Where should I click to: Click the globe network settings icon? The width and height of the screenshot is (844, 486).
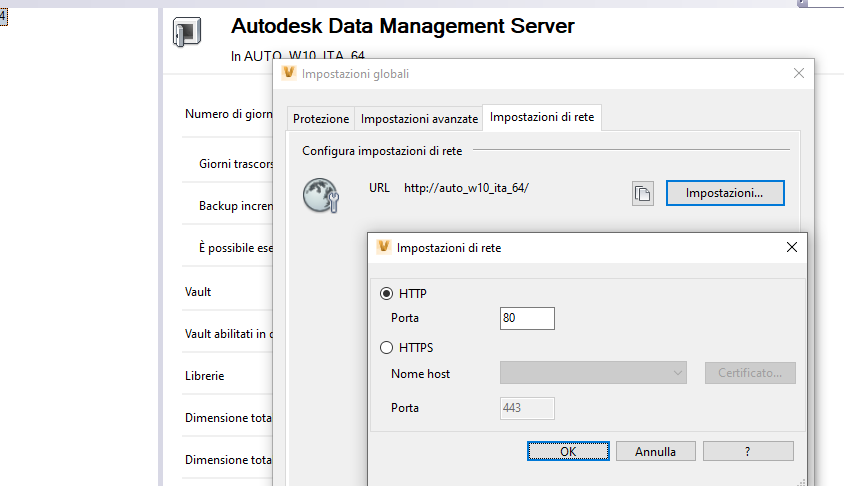click(x=323, y=194)
